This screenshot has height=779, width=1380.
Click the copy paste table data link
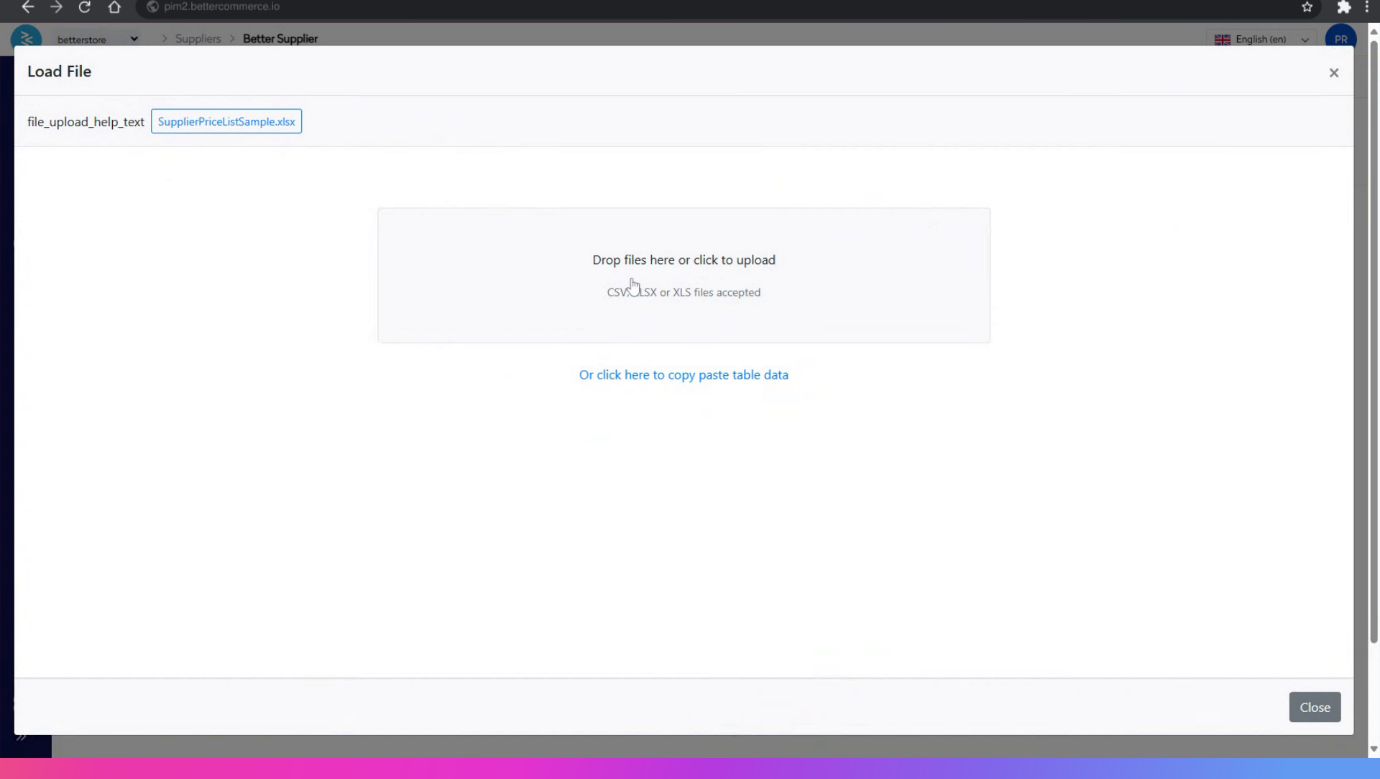coord(683,375)
